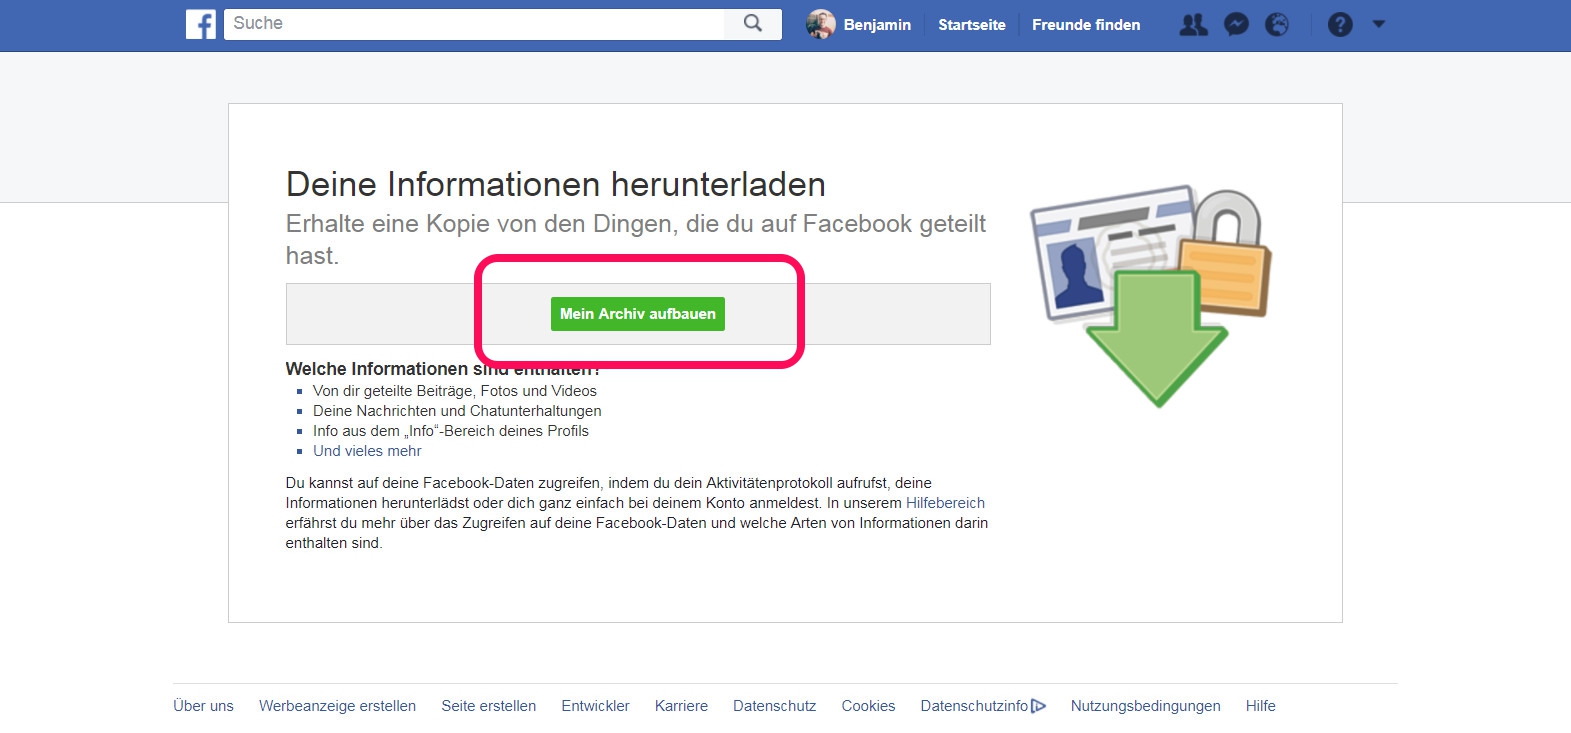Viewport: 1571px width, 733px height.
Task: Click the search magnifier icon
Action: coord(753,24)
